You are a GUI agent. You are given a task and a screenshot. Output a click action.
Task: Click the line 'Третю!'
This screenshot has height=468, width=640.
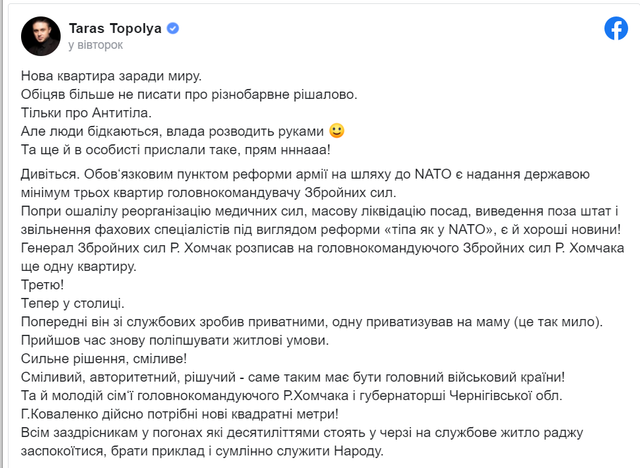click(x=42, y=285)
